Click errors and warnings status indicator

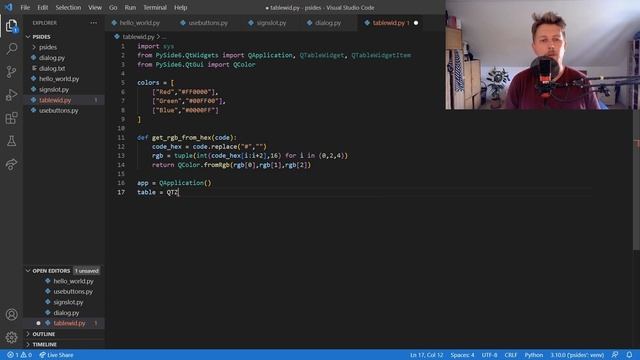[19, 355]
